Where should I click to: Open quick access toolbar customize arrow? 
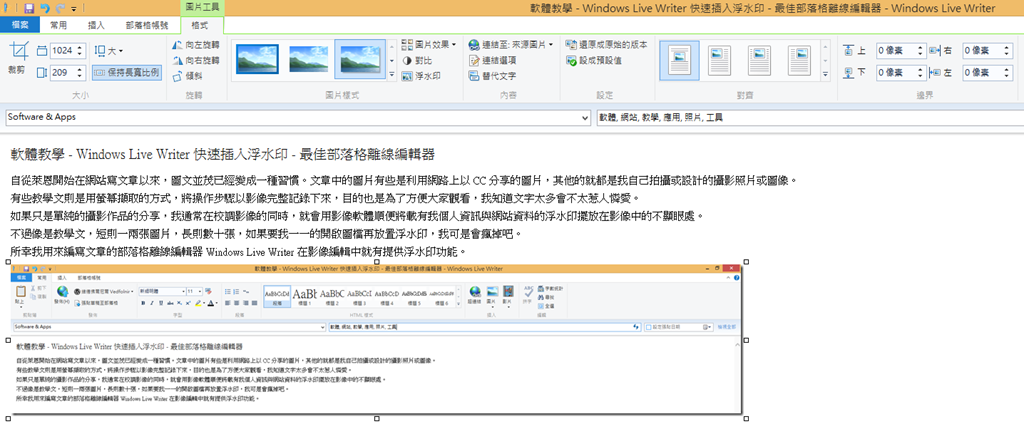pos(74,9)
